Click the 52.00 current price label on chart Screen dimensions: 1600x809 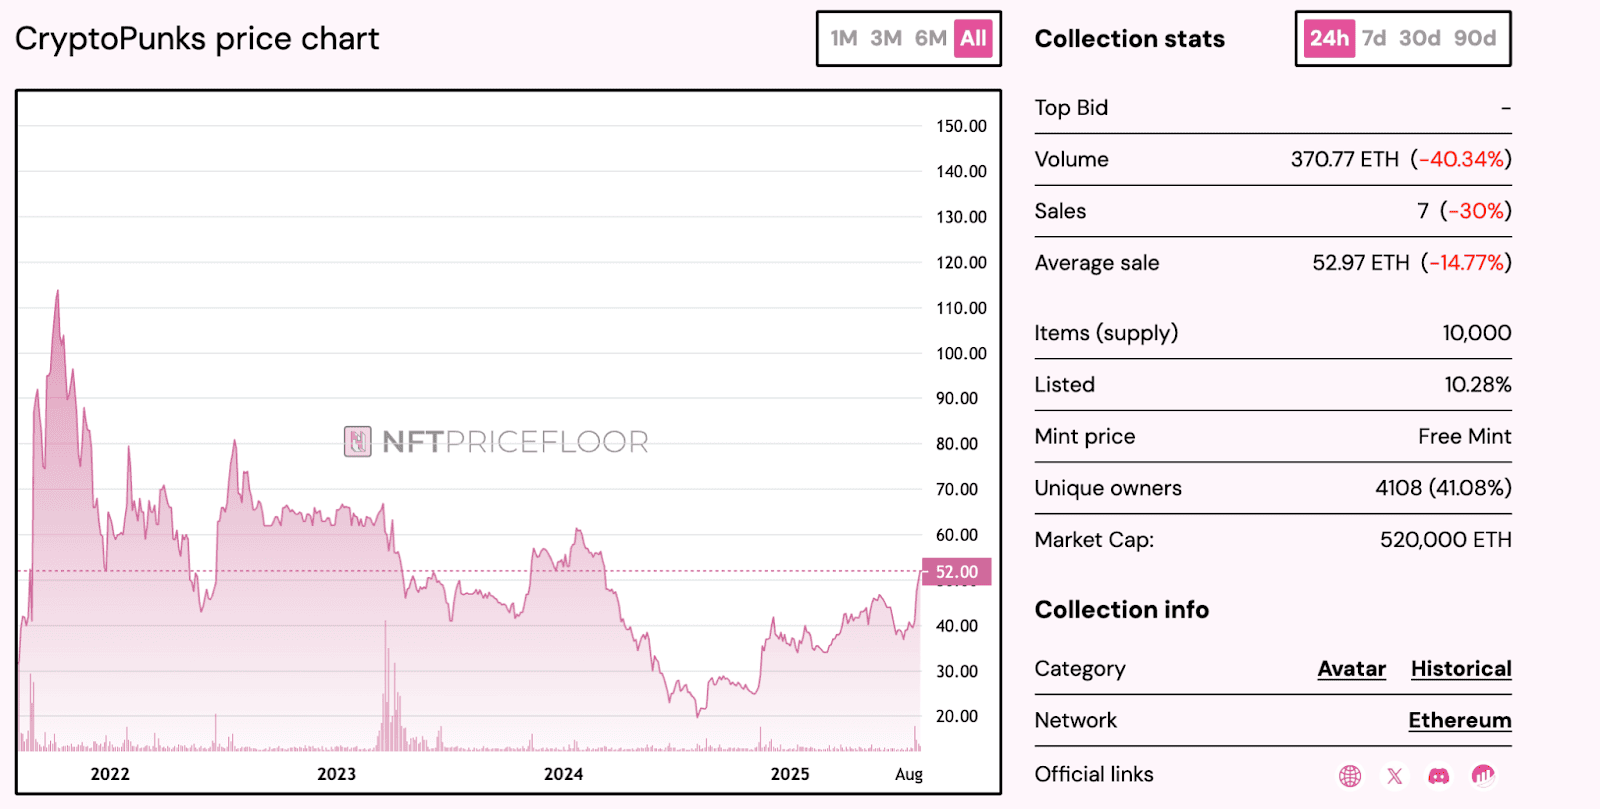[x=957, y=572]
